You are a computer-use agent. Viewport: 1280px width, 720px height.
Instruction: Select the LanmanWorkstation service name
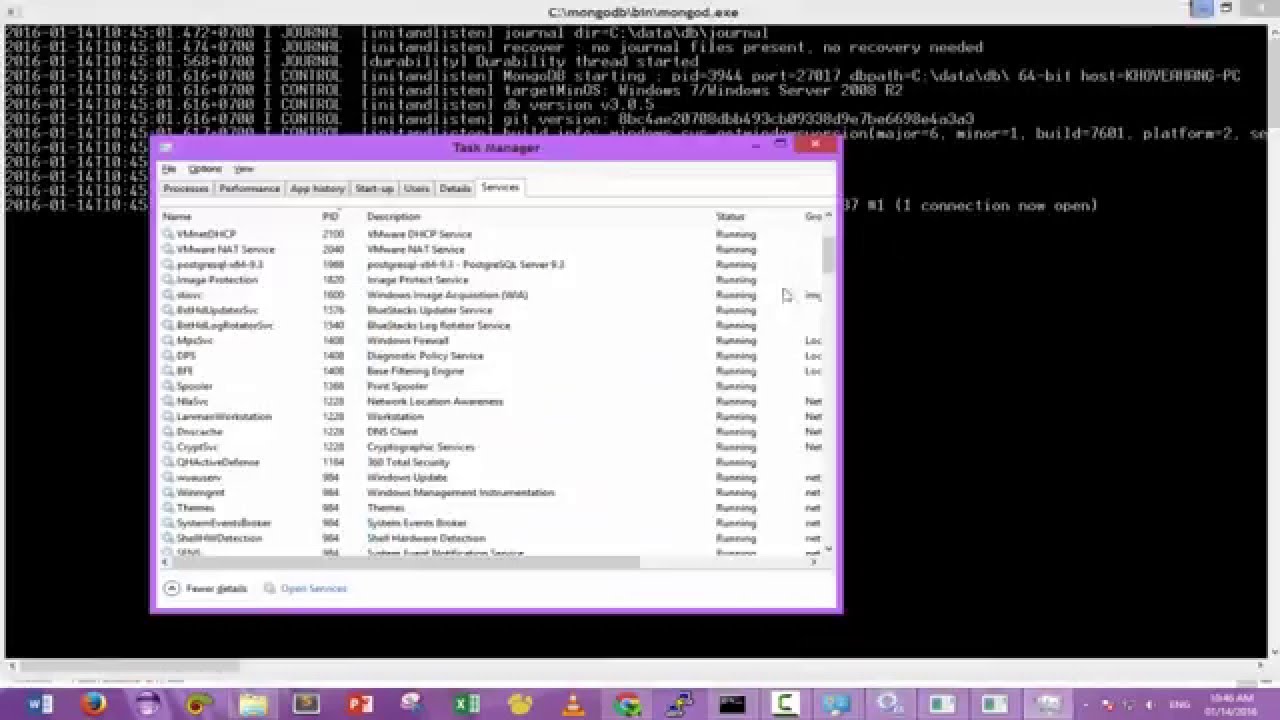(x=224, y=417)
